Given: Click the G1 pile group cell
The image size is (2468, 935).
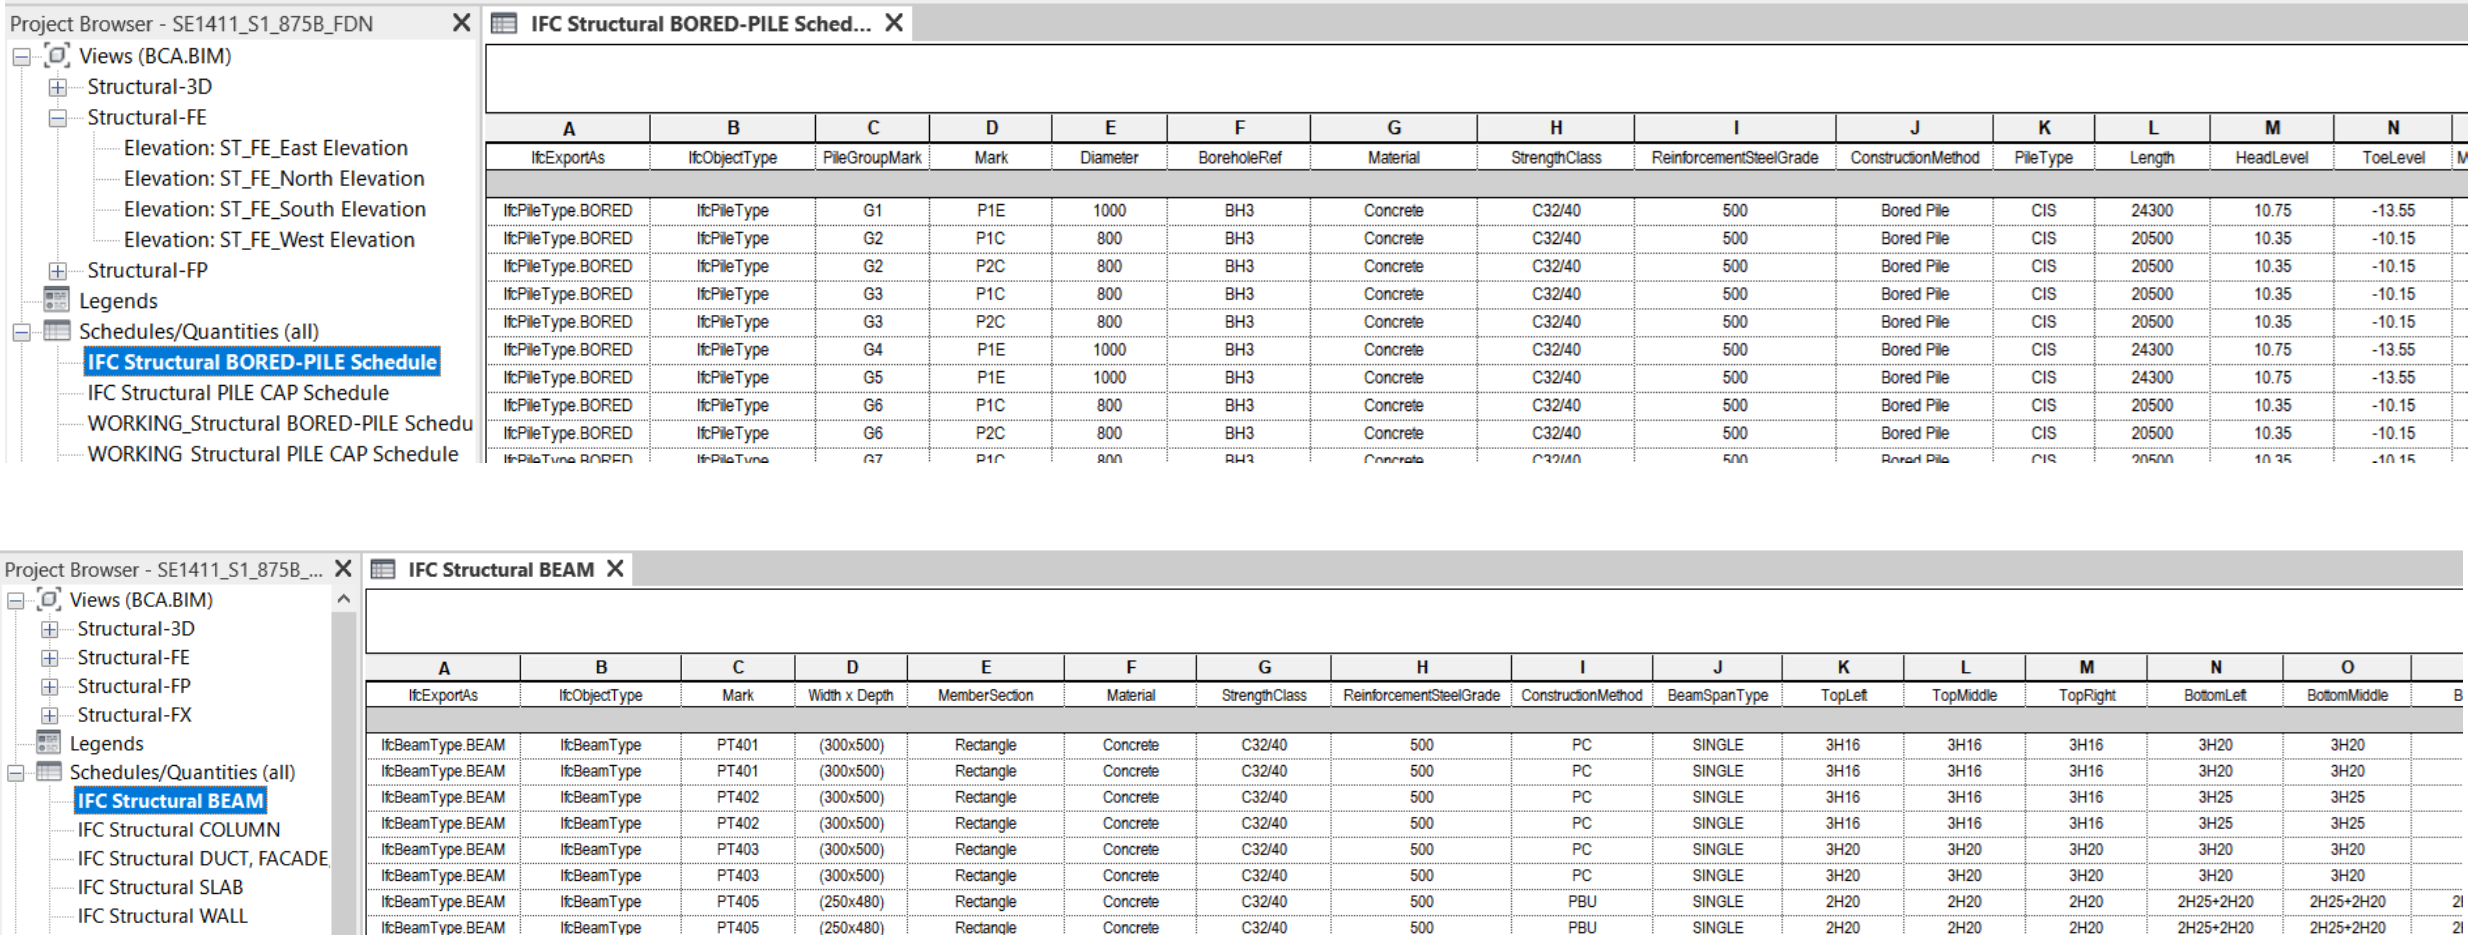Looking at the screenshot, I should point(873,211).
